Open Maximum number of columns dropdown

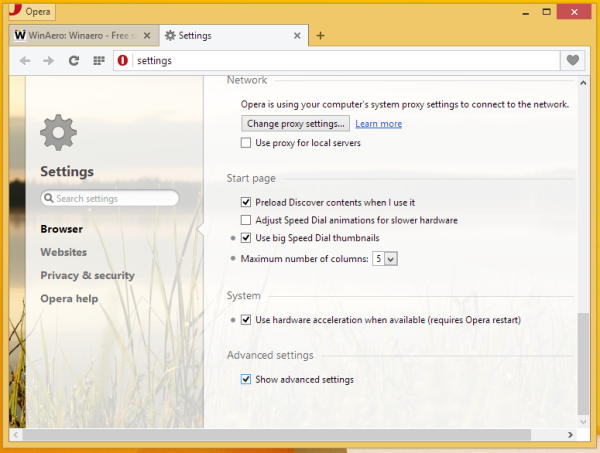pyautogui.click(x=385, y=259)
